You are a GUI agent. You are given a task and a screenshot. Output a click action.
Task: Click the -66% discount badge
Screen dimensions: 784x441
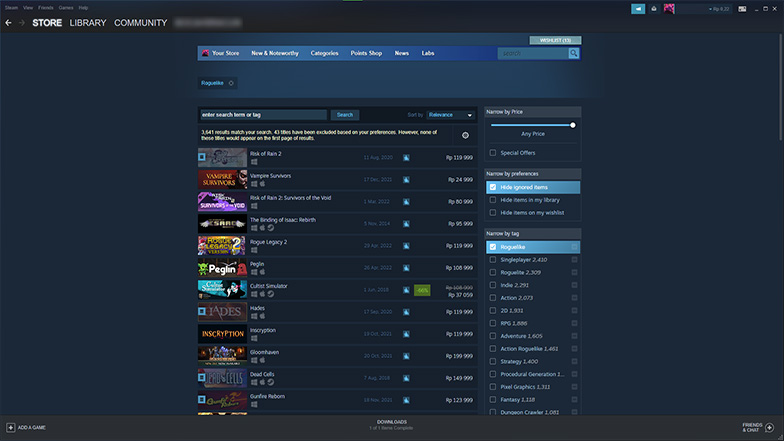click(x=422, y=290)
